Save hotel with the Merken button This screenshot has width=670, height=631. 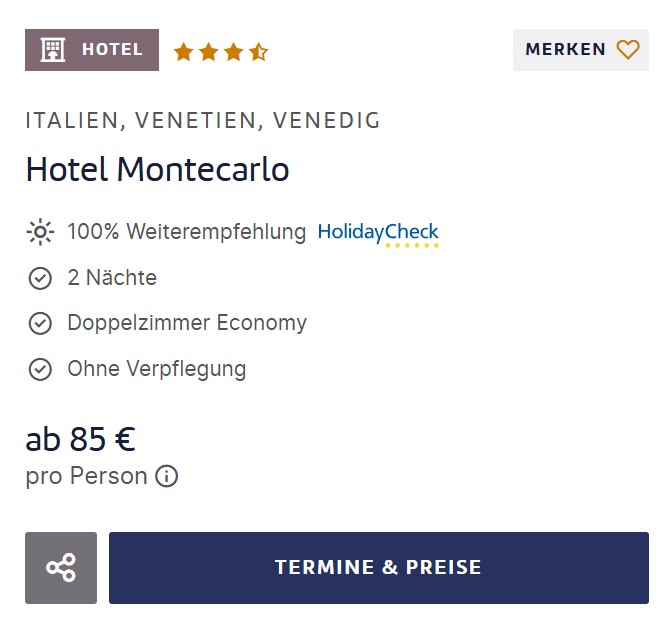pos(581,50)
